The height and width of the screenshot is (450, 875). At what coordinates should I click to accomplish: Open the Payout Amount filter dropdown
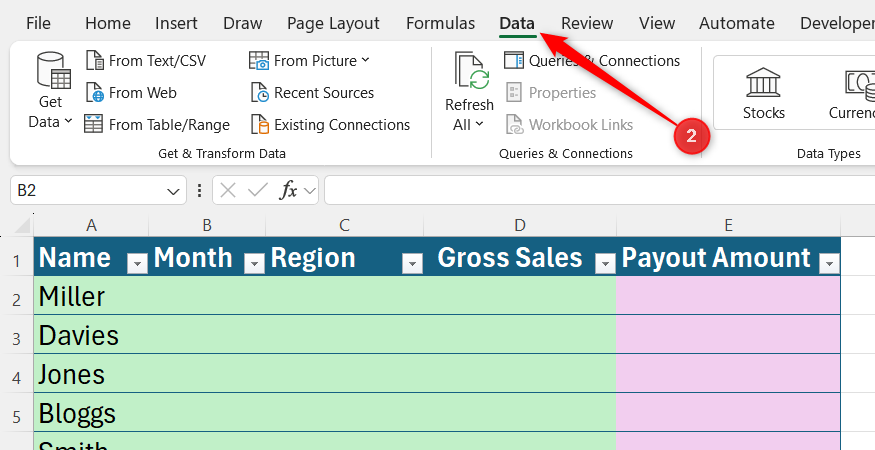click(829, 263)
